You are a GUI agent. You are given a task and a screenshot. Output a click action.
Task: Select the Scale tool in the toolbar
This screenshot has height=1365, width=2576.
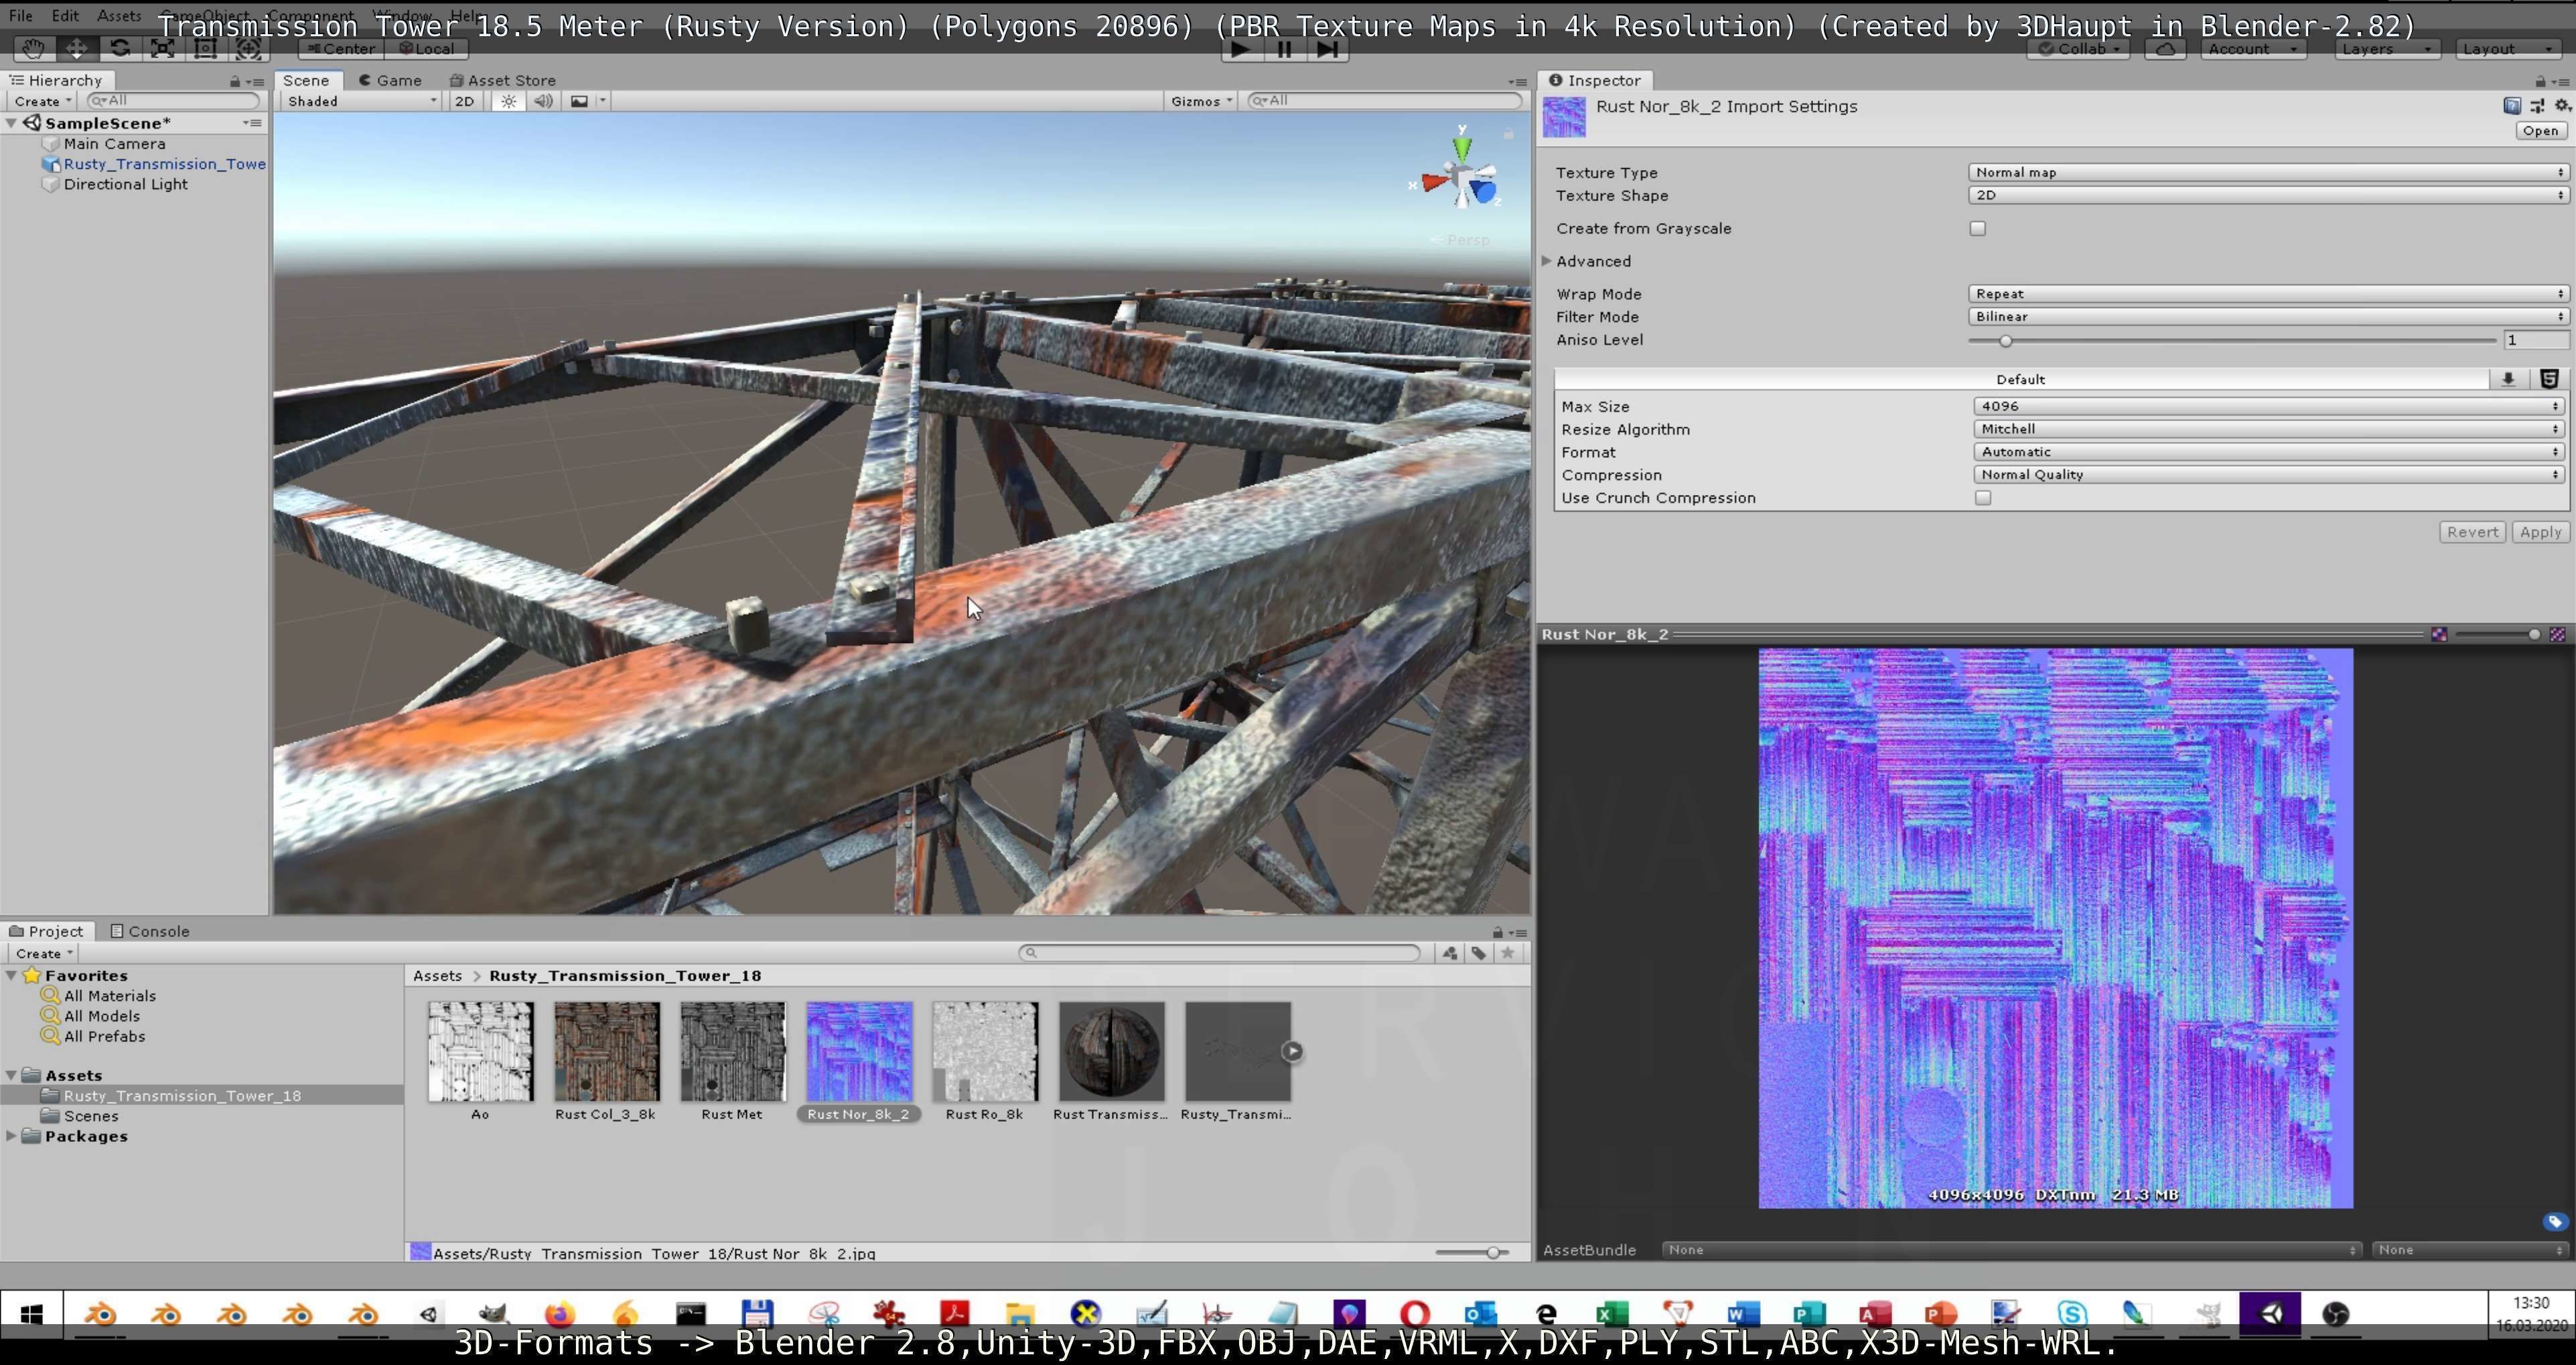click(x=163, y=48)
